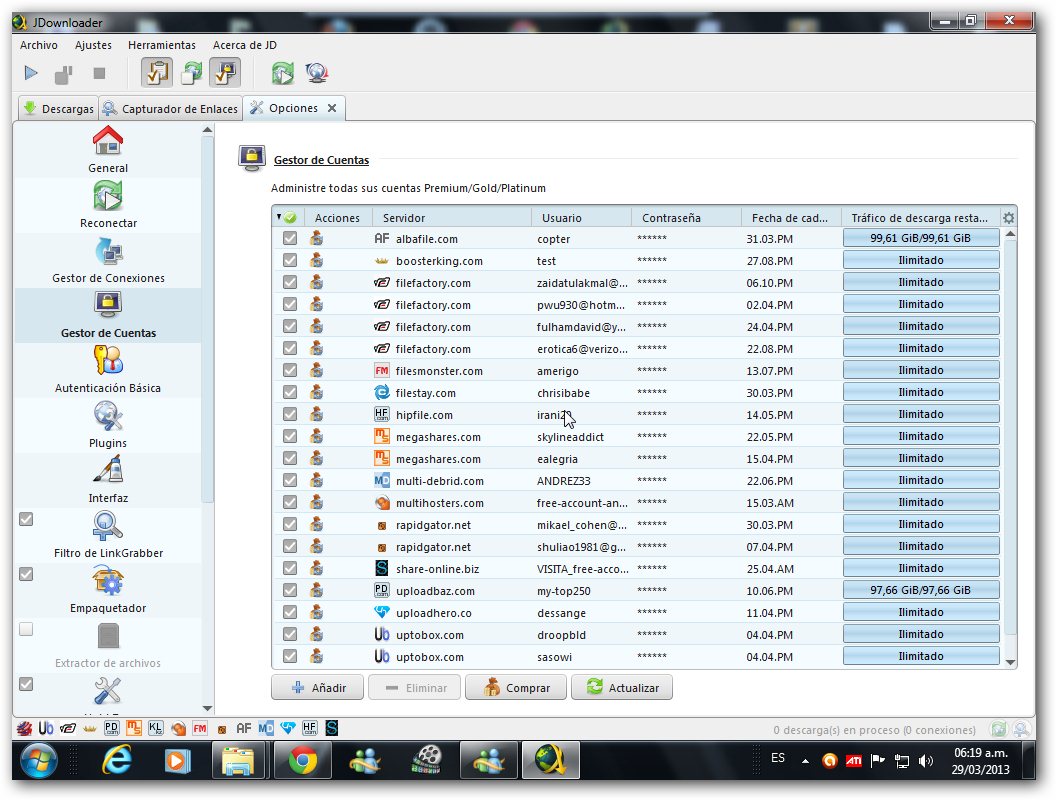Click the volume icon in system tray

pyautogui.click(x=927, y=761)
